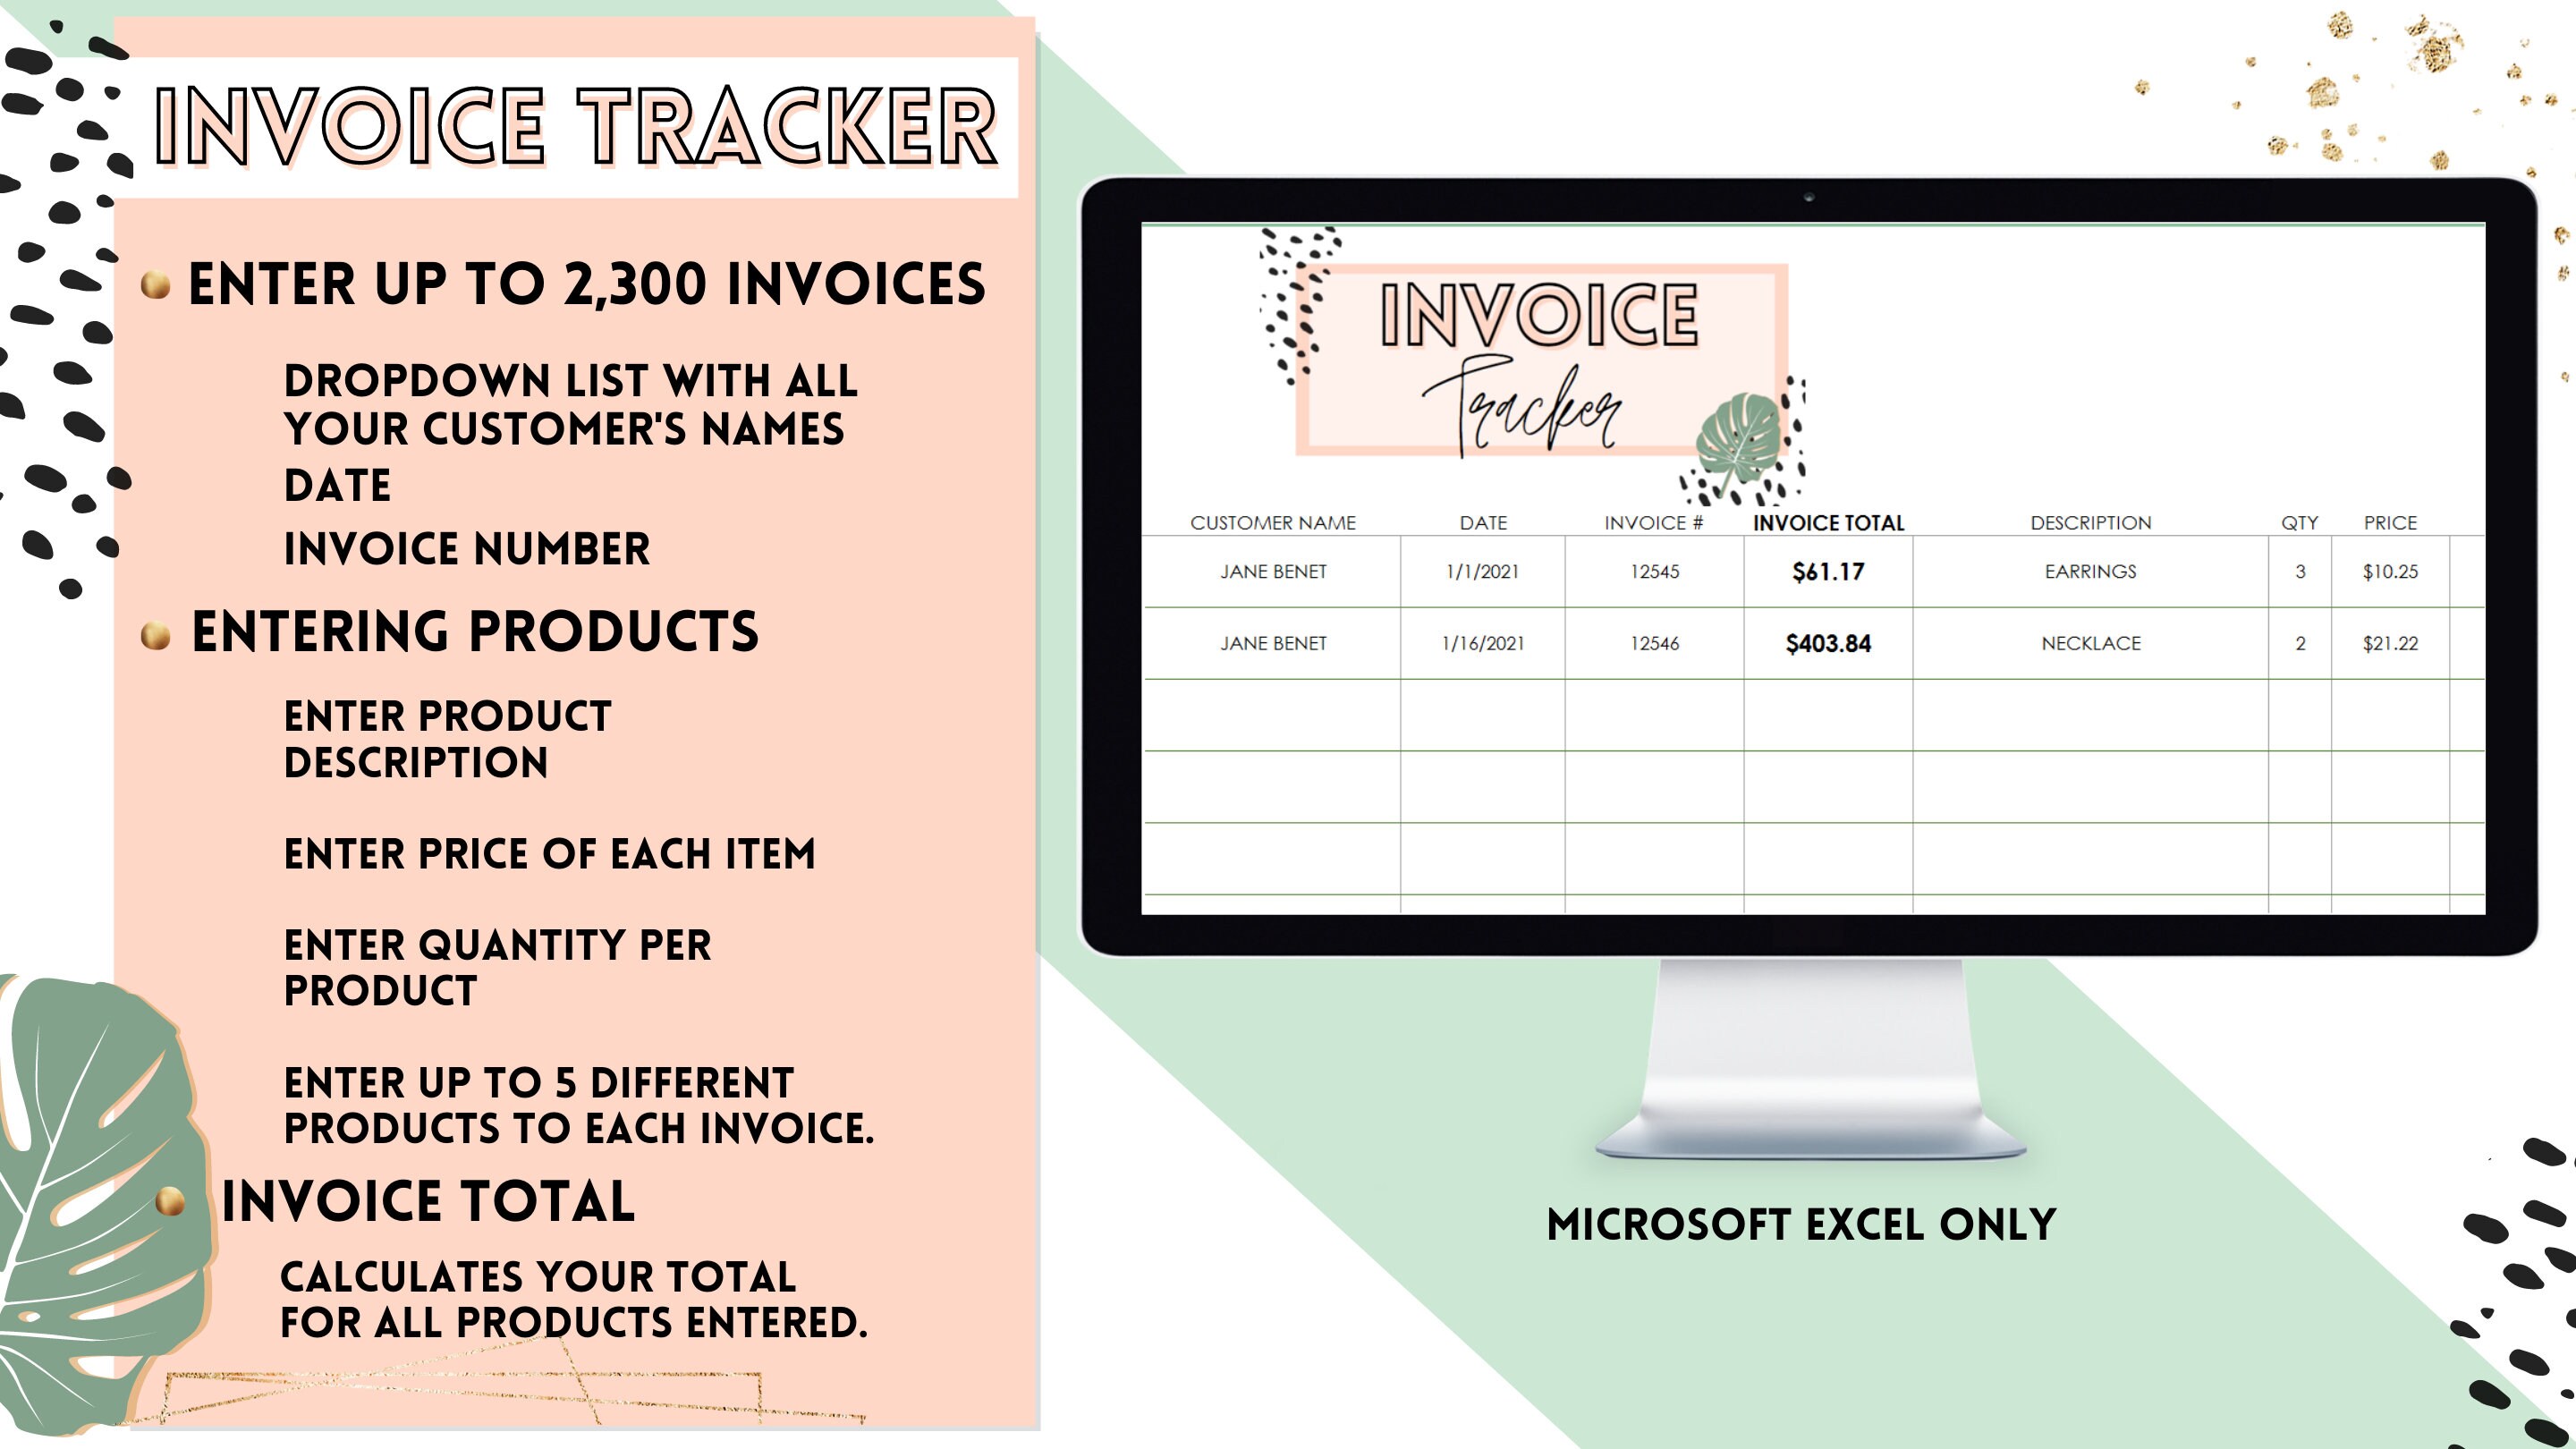
Task: Click the QTY column header
Action: point(2299,522)
